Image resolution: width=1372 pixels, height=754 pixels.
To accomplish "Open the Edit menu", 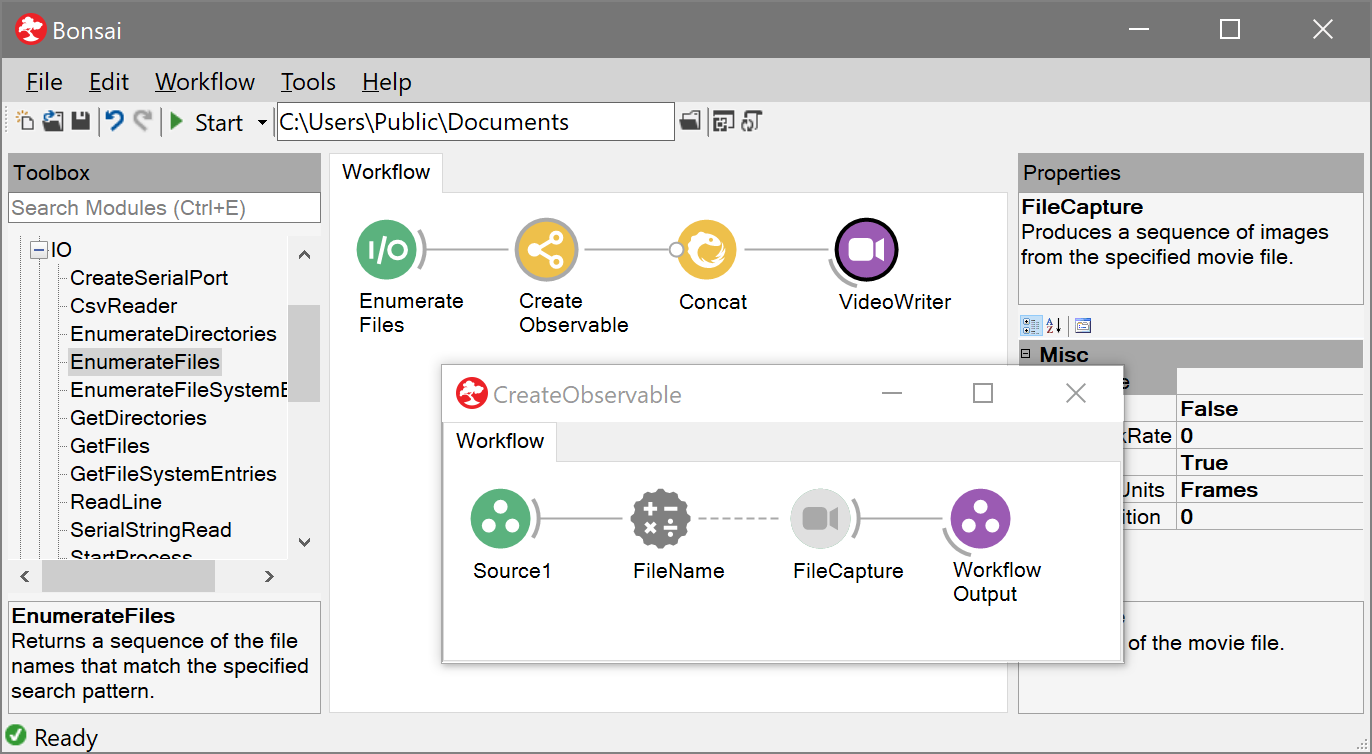I will (x=109, y=82).
